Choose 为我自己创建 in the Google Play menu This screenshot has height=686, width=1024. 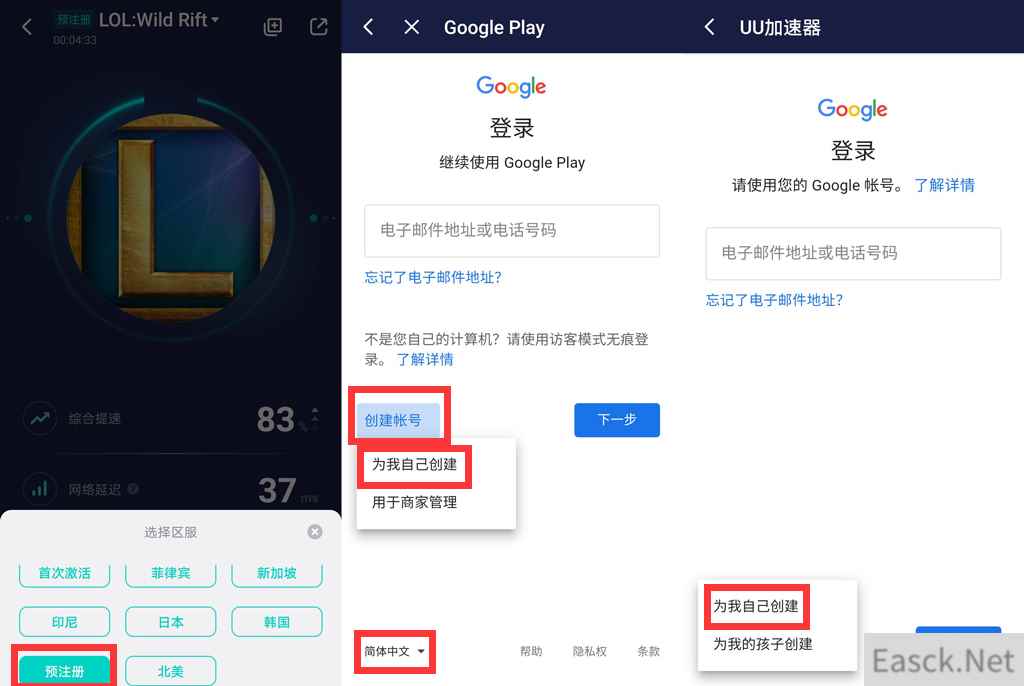[414, 465]
